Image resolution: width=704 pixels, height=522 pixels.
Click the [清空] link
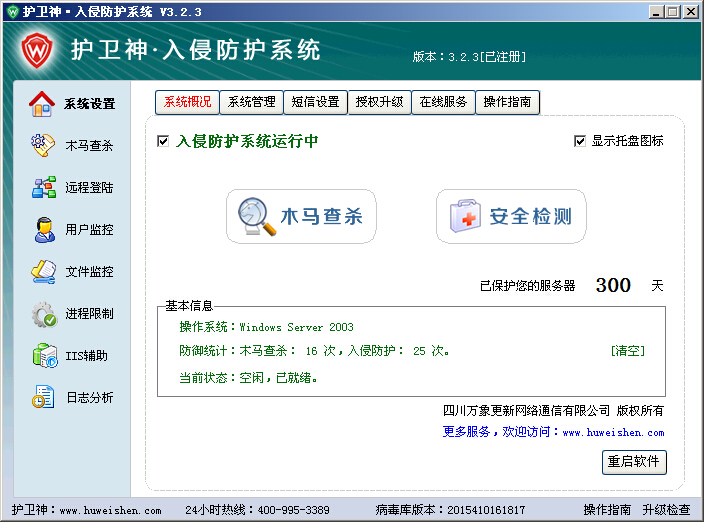point(628,351)
